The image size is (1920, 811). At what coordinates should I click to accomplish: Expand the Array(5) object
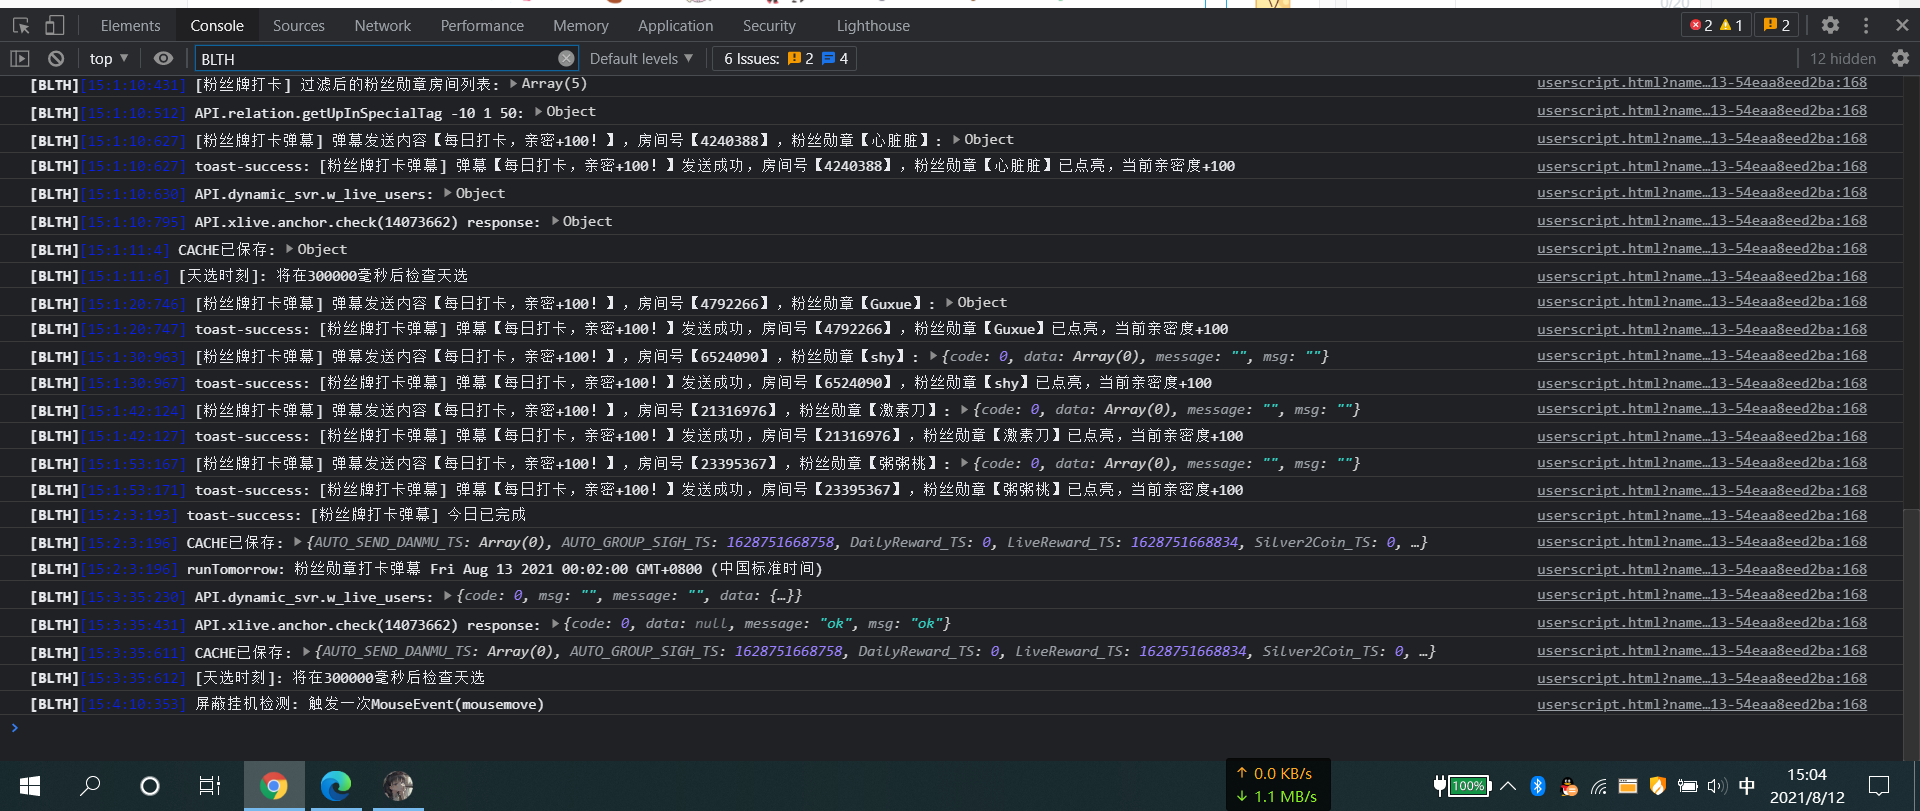click(548, 84)
